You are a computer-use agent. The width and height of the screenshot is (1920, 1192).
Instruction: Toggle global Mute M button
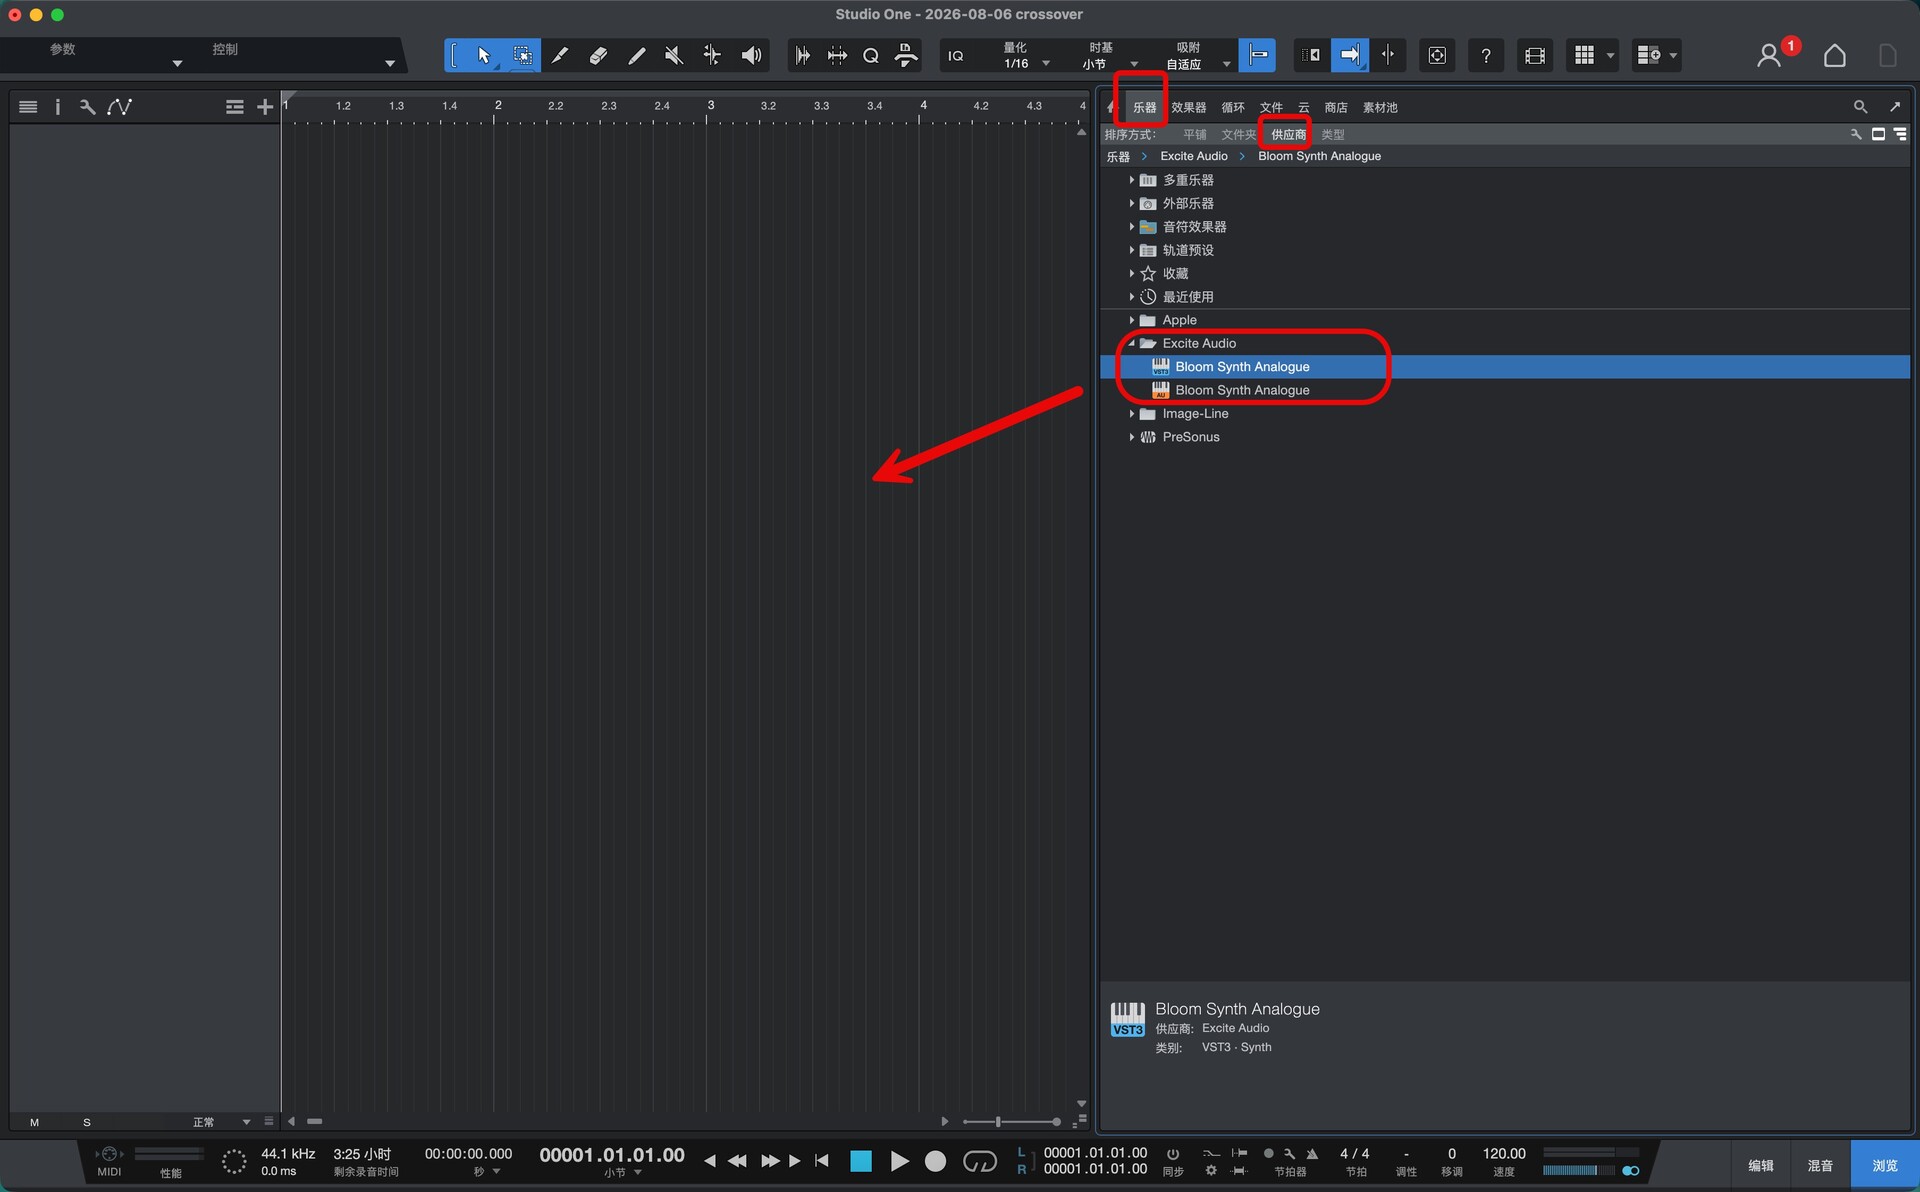(35, 1122)
